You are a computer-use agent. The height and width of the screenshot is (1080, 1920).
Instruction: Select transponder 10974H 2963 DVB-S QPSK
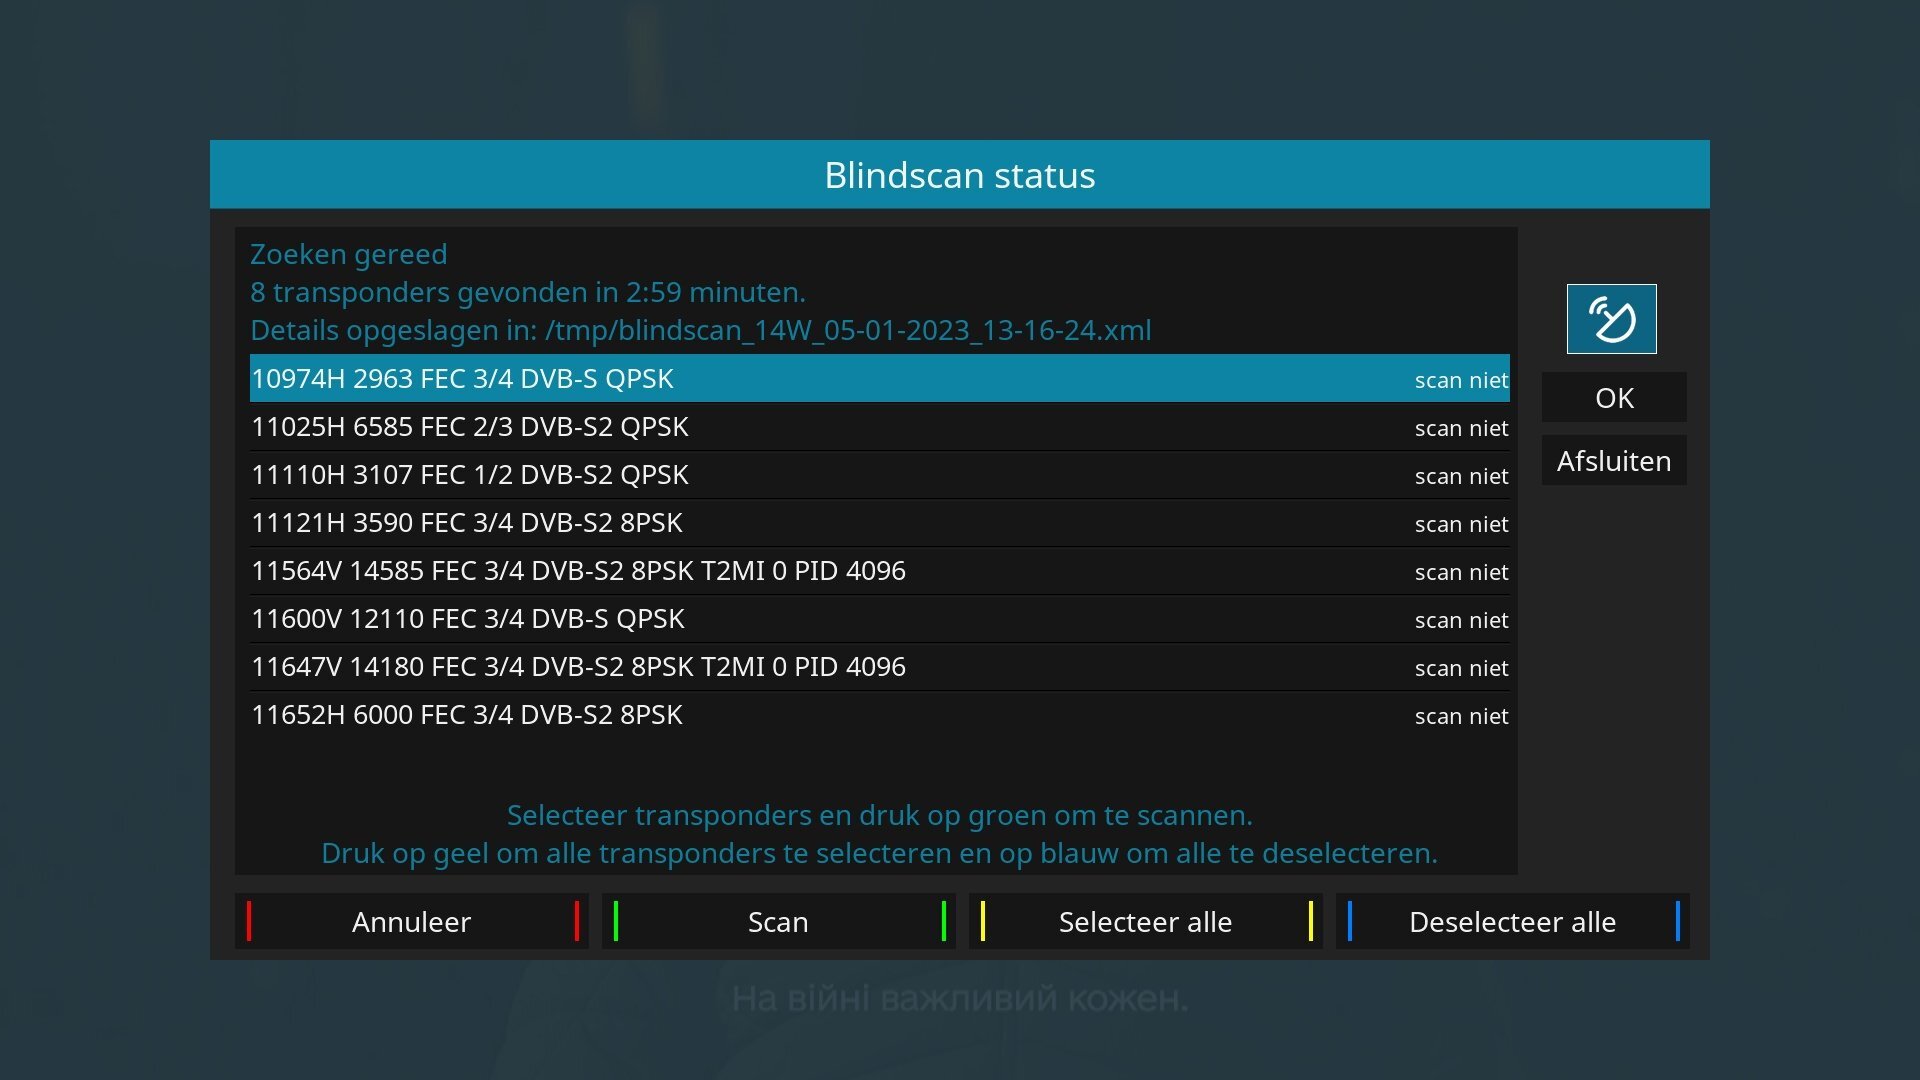(462, 379)
